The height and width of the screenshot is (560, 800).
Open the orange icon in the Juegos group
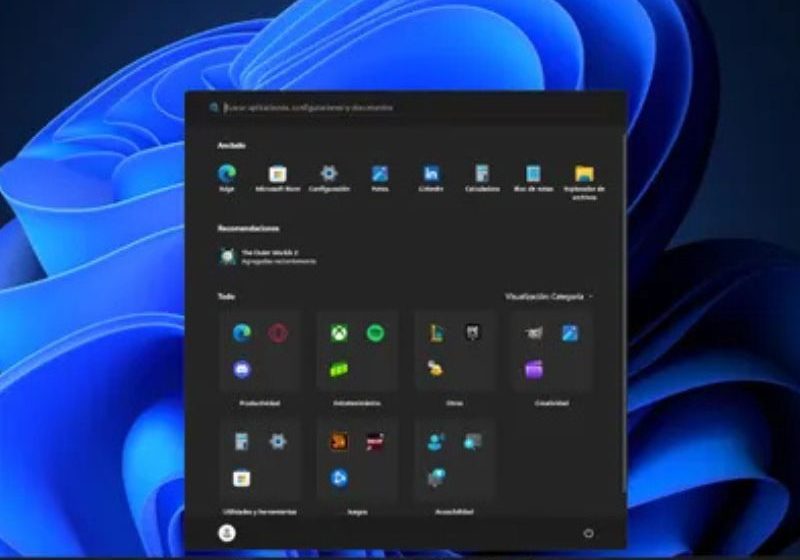339,442
